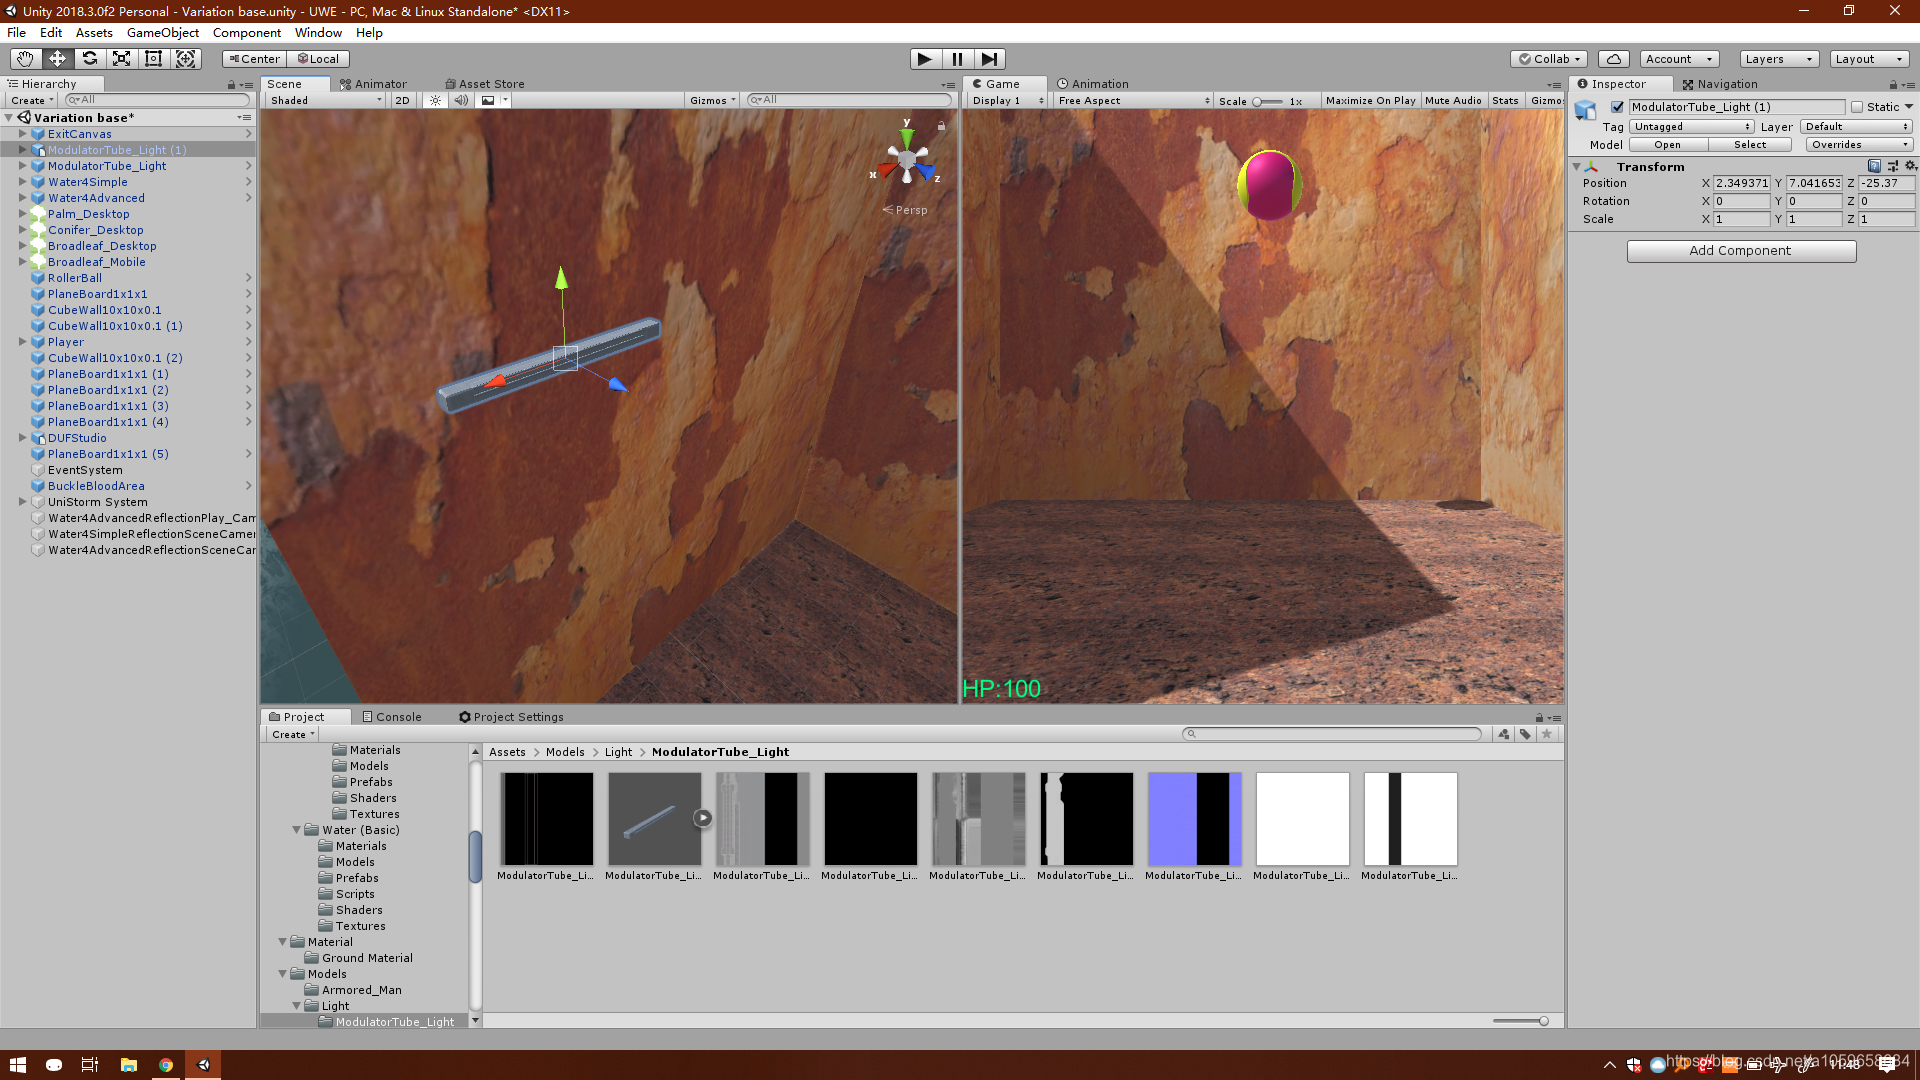The height and width of the screenshot is (1080, 1920).
Task: Toggle scene audio speaker icon
Action: tap(461, 100)
